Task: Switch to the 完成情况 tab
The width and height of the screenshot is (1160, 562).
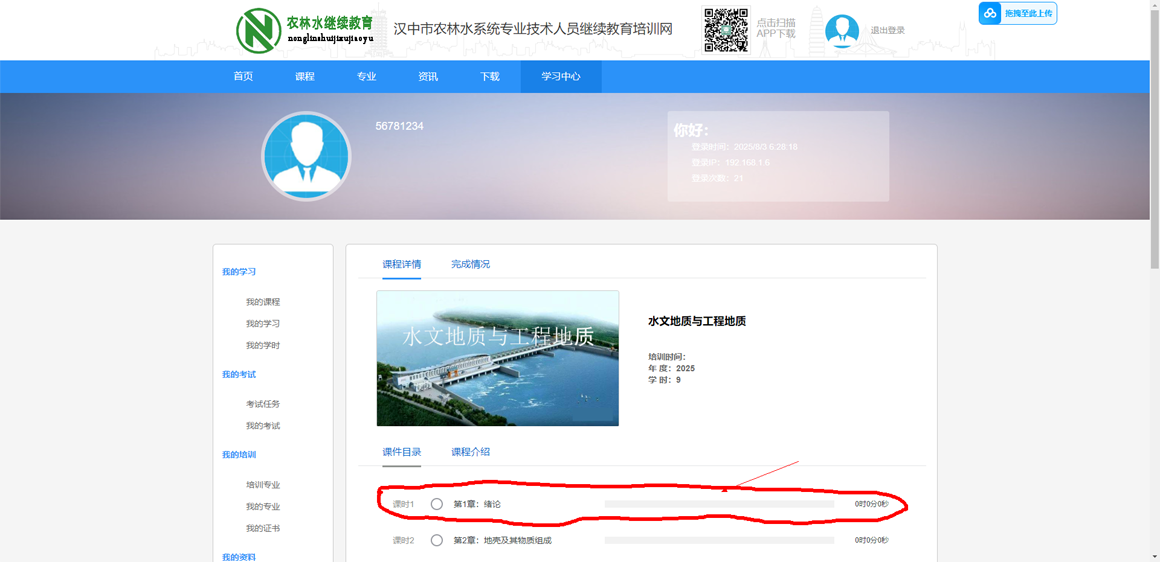Action: pyautogui.click(x=470, y=265)
